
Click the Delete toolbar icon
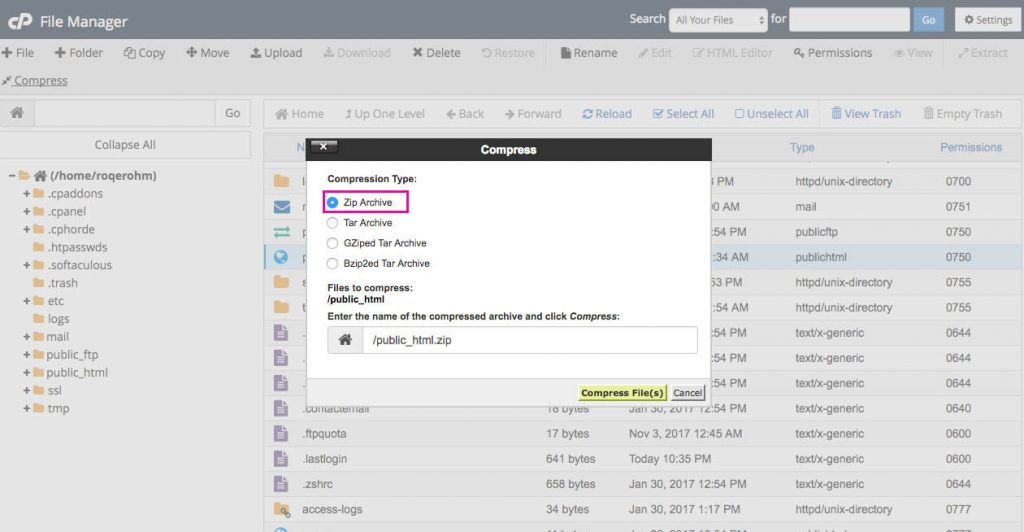coord(418,53)
